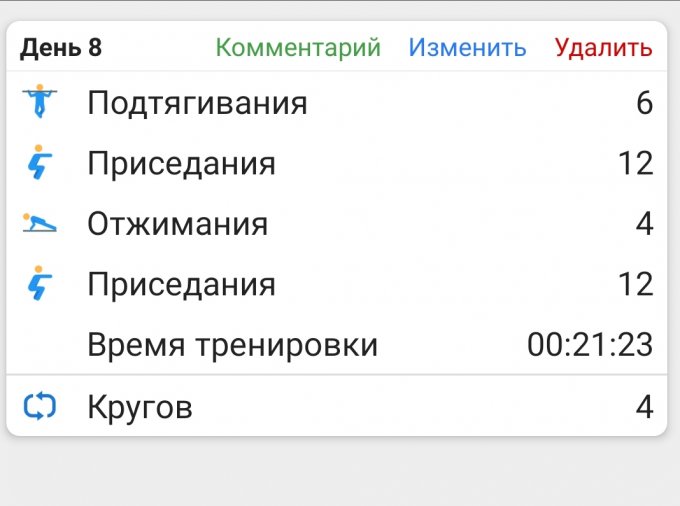This screenshot has width=680, height=506.
Task: Select the День 8 header title
Action: [61, 47]
